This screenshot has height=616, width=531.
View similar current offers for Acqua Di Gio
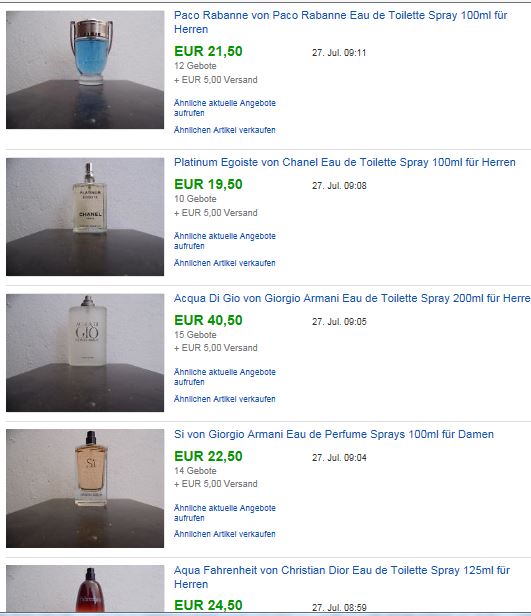point(225,377)
